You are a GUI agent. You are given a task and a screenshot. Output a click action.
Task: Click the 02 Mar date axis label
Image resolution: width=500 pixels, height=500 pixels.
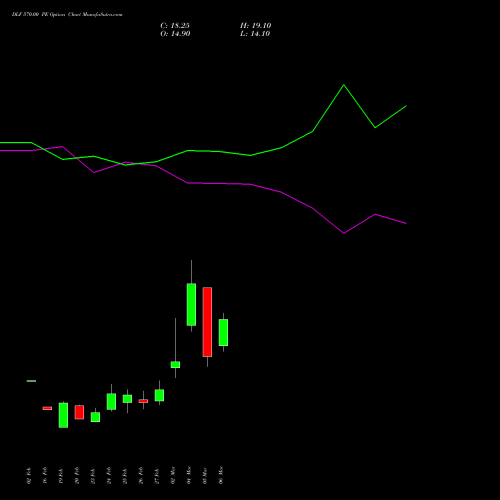click(173, 475)
